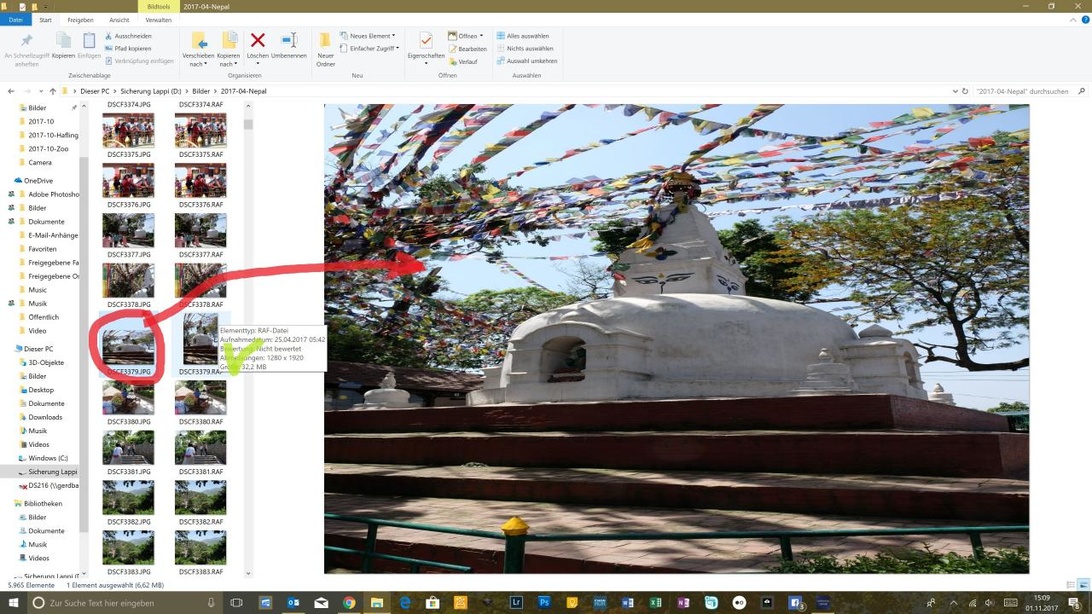This screenshot has height=614, width=1092.
Task: Click Pfad kopieren in the ribbon
Action: (x=132, y=48)
